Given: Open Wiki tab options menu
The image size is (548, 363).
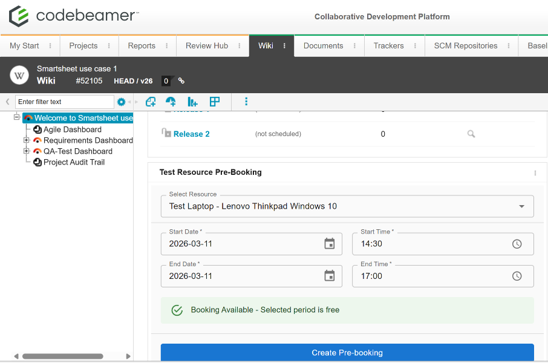Looking at the screenshot, I should 284,46.
